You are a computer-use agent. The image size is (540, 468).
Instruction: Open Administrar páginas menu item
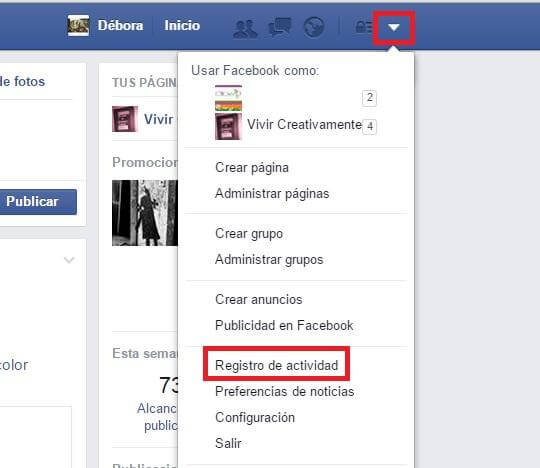coord(272,194)
